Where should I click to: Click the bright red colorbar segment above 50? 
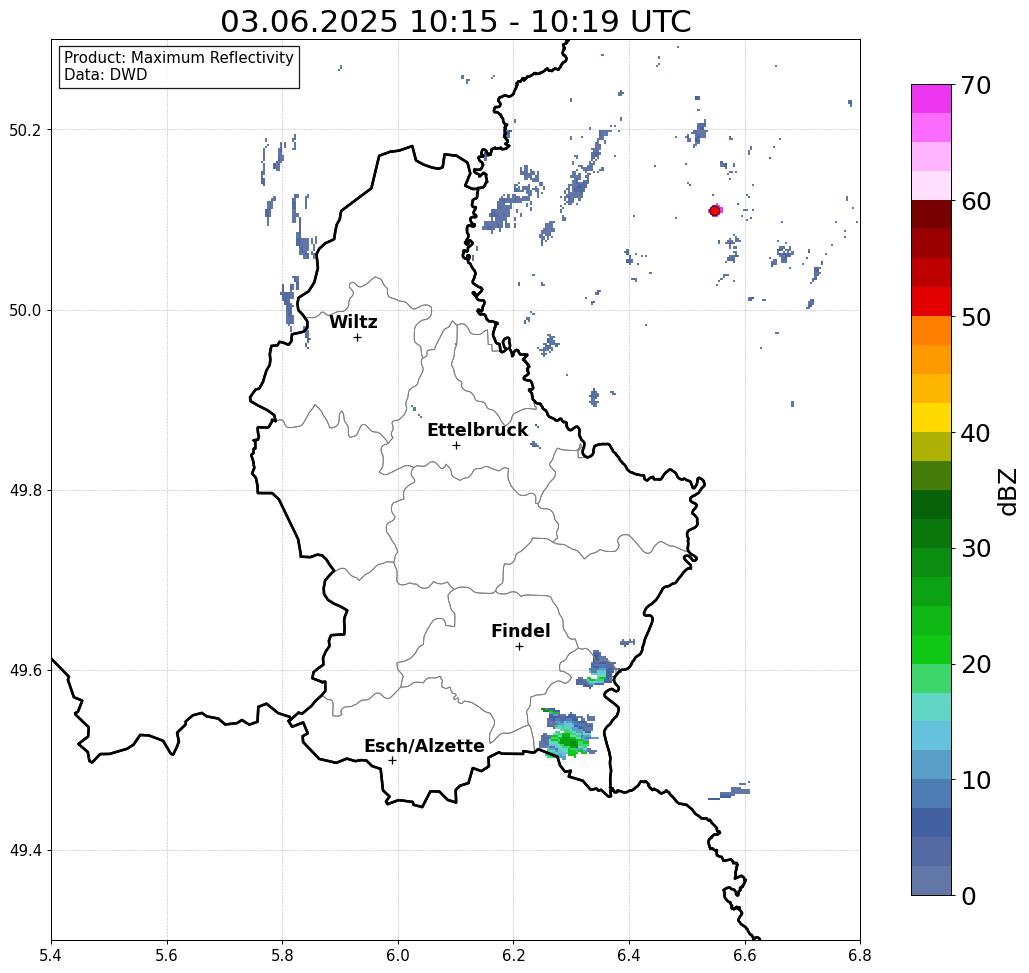click(931, 302)
